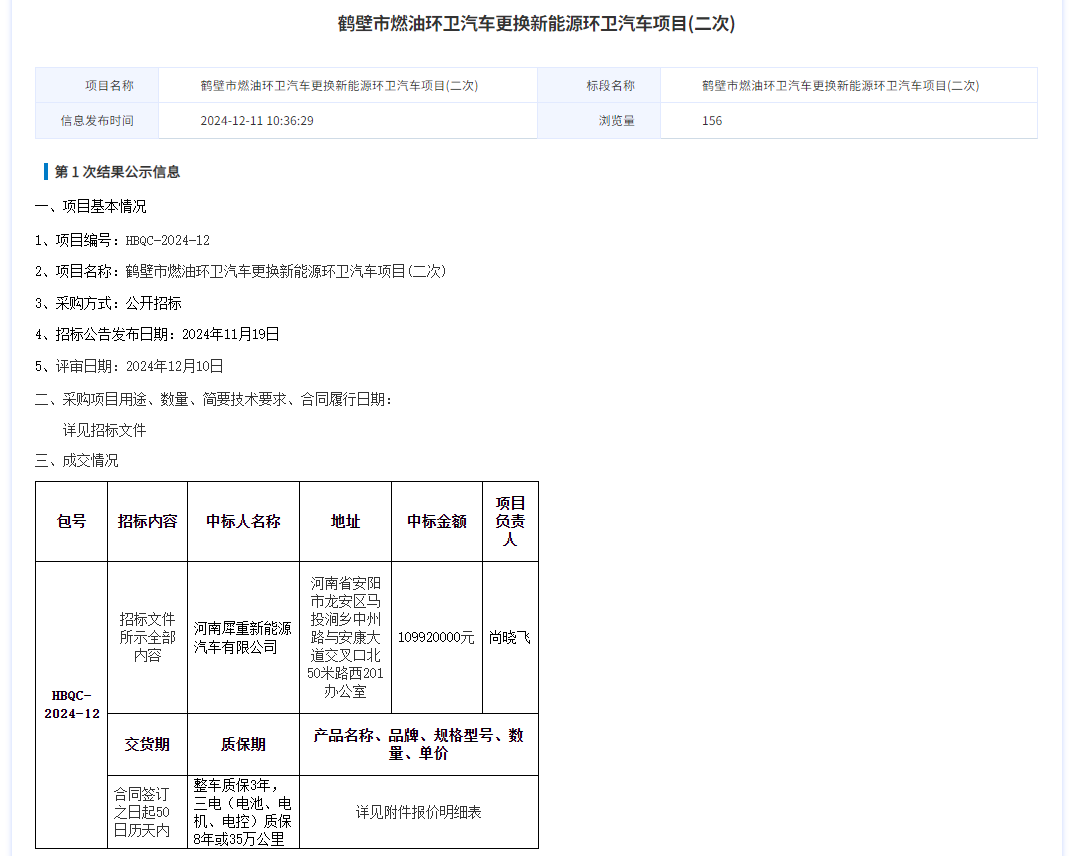The width and height of the screenshot is (1074, 856).
Task: Click the winner 河南犀重新能源汽车有限公司 cell
Action: click(244, 636)
